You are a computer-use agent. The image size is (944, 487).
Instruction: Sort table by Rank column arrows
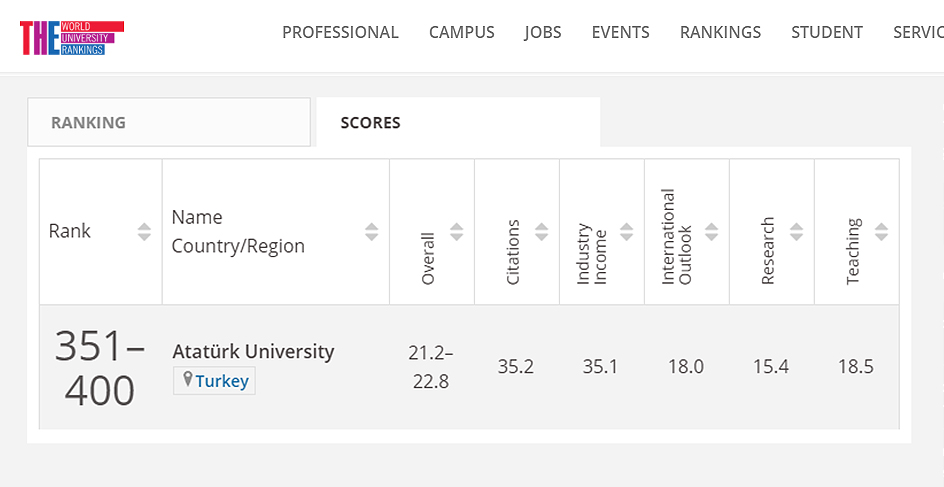pos(144,232)
